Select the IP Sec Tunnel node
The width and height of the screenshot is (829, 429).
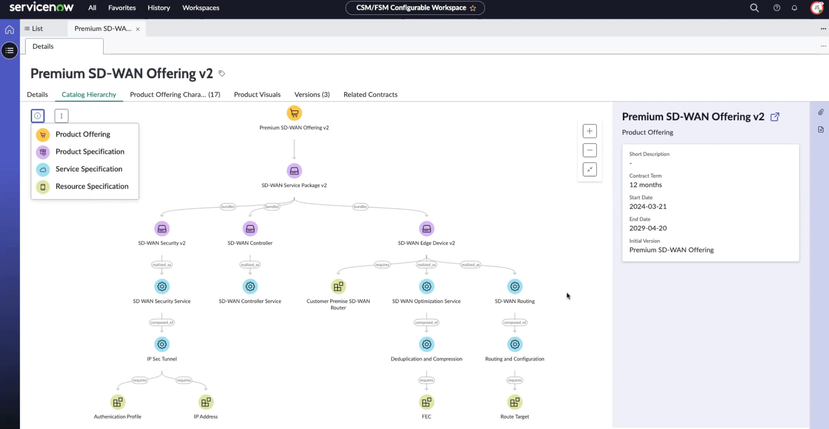(162, 344)
